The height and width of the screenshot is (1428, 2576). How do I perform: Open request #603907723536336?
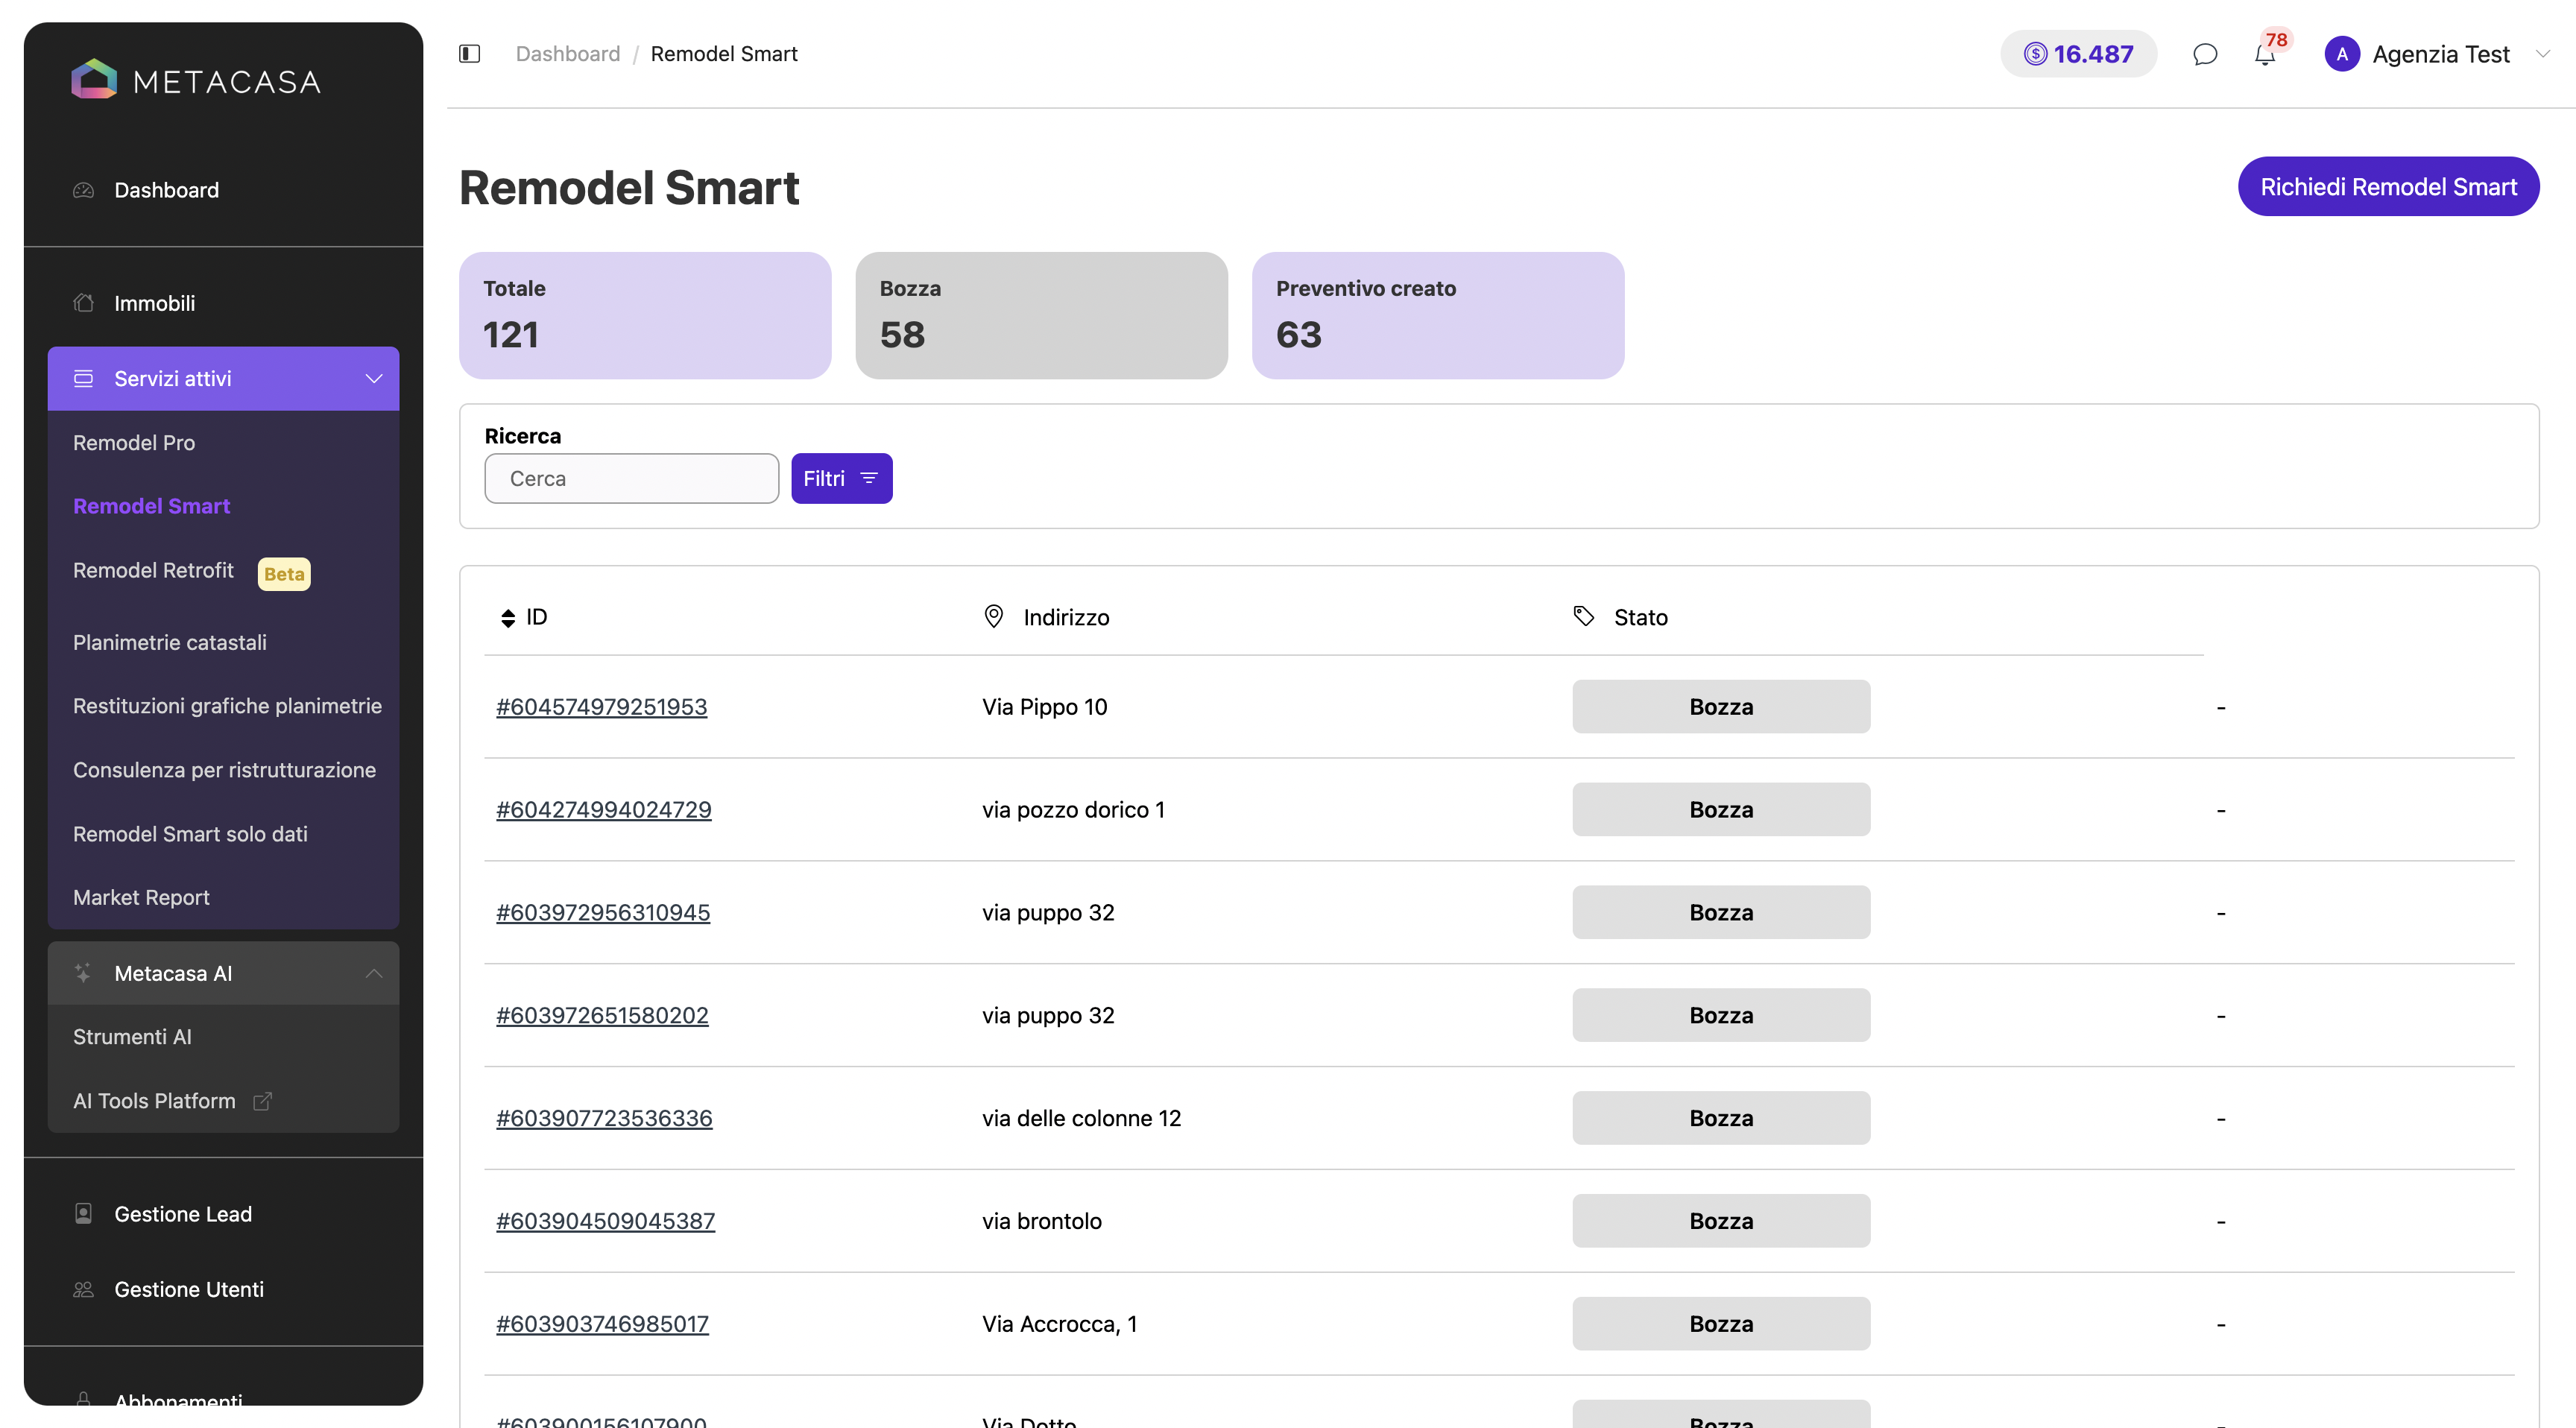pos(604,1119)
